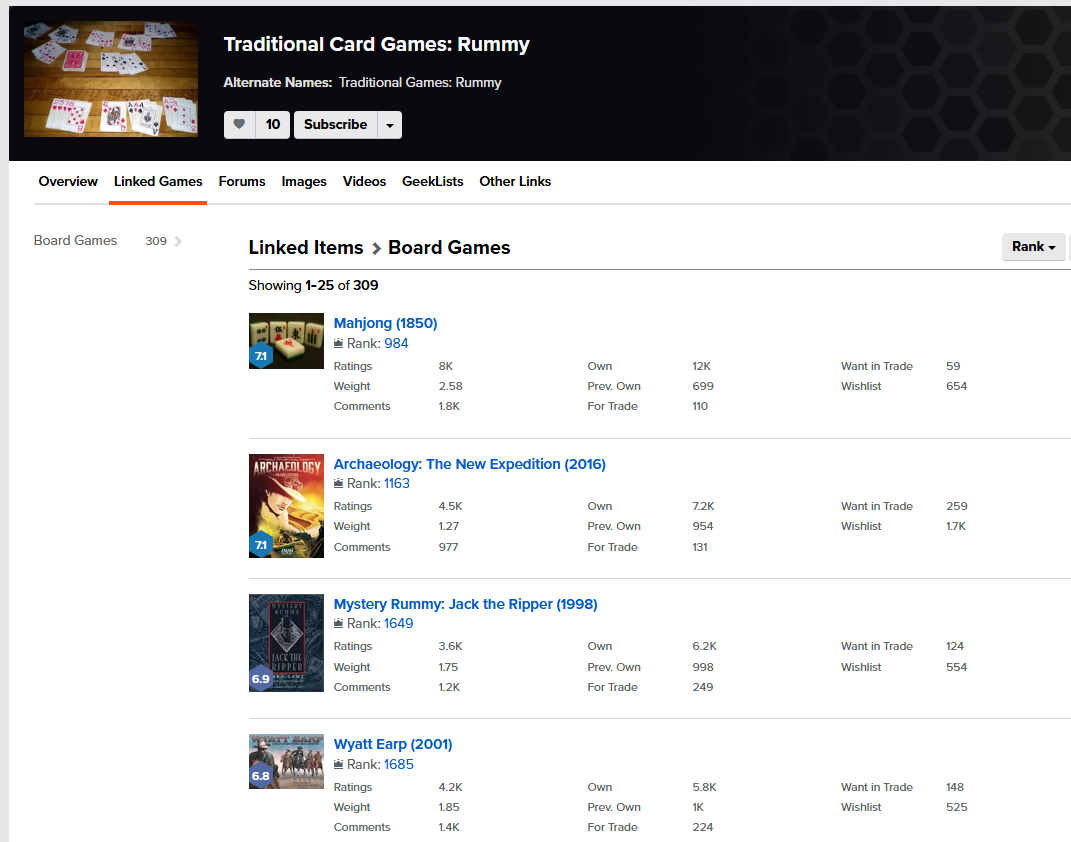Click the Showing 1-25 of 309 text
The image size is (1071, 842).
click(x=314, y=285)
